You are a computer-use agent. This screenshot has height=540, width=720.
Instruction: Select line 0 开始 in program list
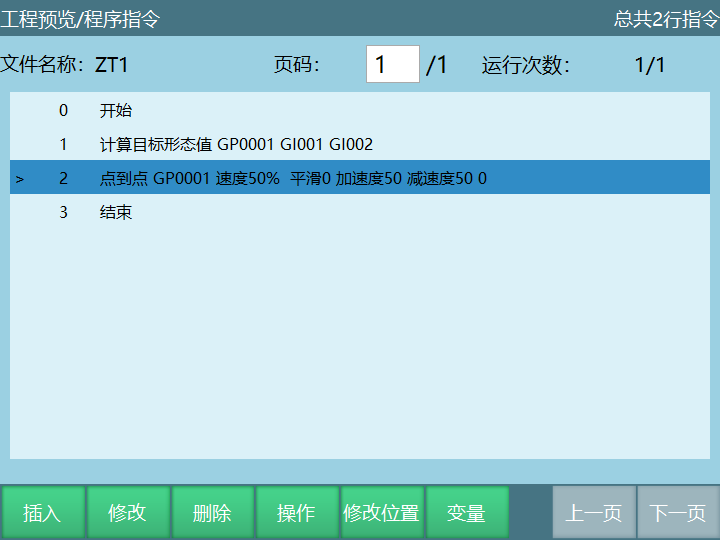116,110
